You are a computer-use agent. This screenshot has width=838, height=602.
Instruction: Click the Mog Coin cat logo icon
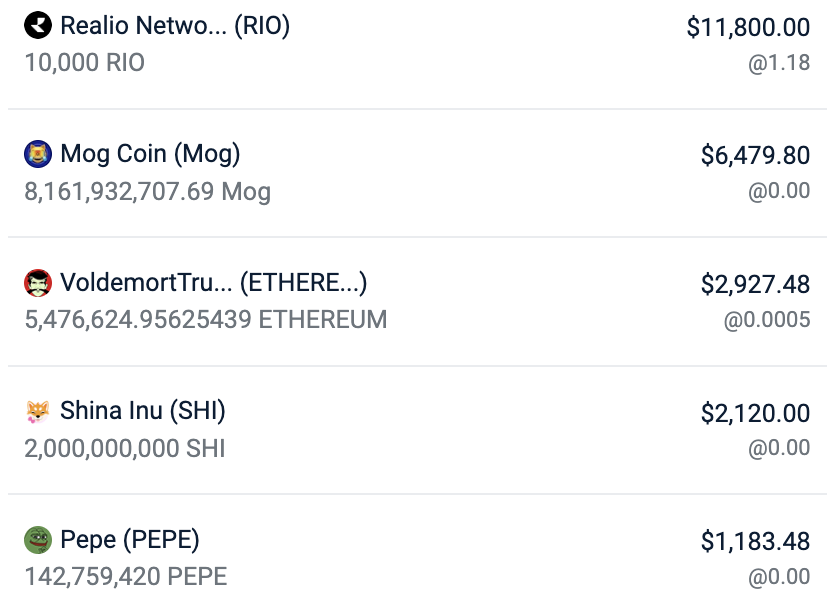tap(37, 154)
